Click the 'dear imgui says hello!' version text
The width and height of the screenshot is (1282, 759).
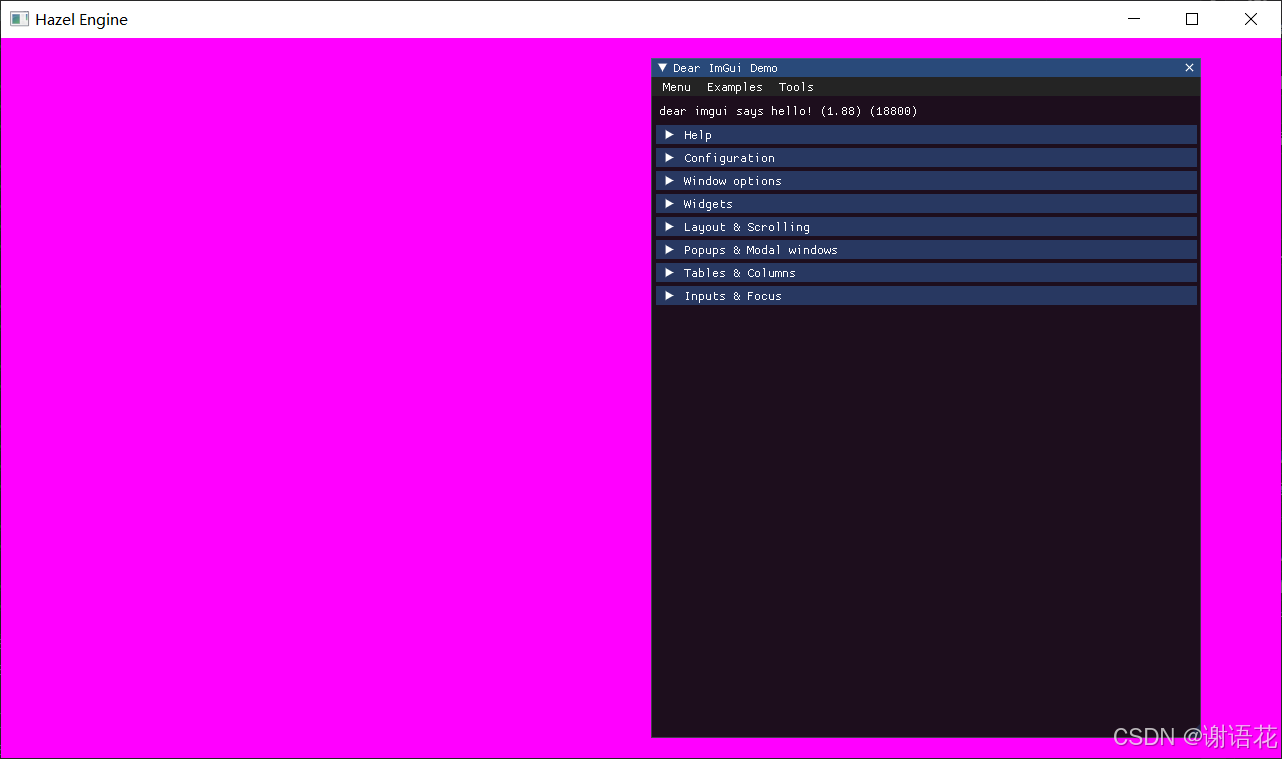[x=788, y=111]
